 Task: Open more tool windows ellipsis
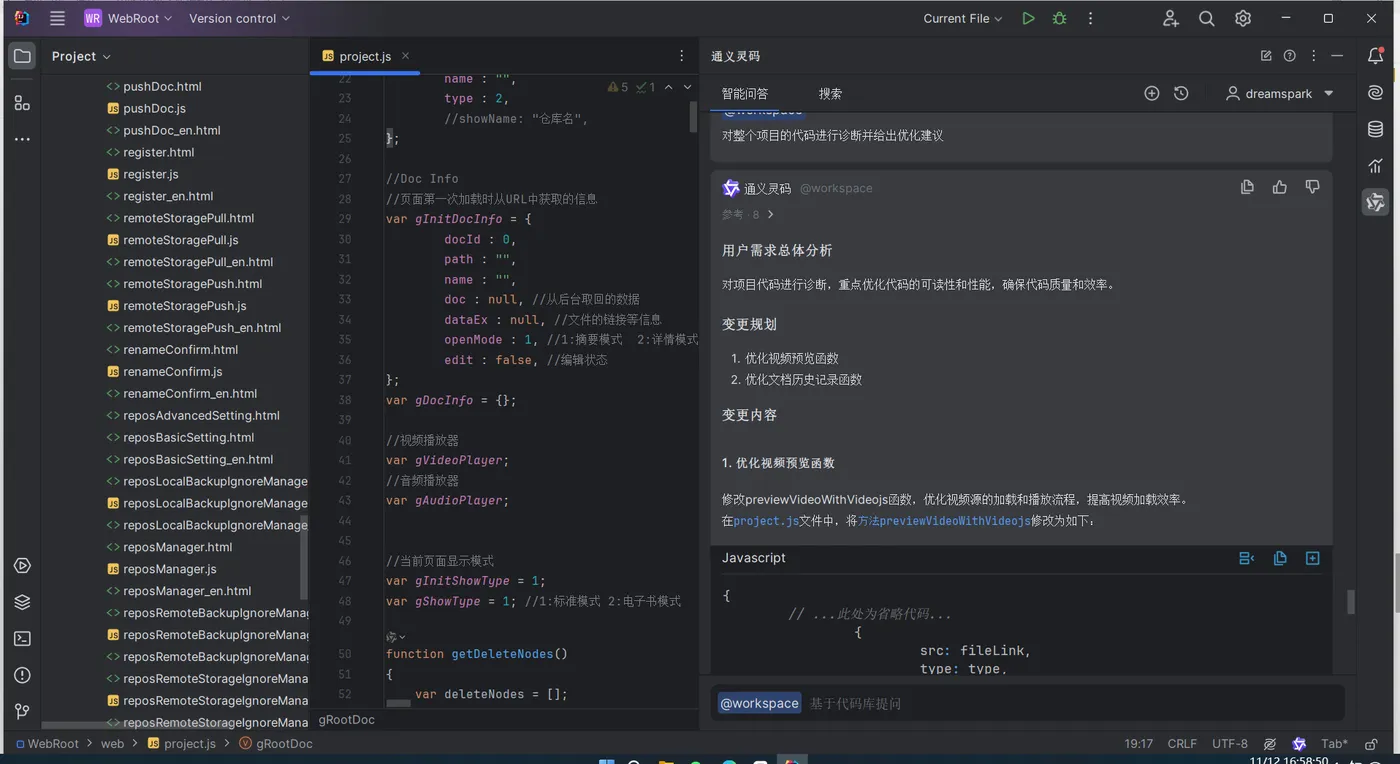(22, 139)
